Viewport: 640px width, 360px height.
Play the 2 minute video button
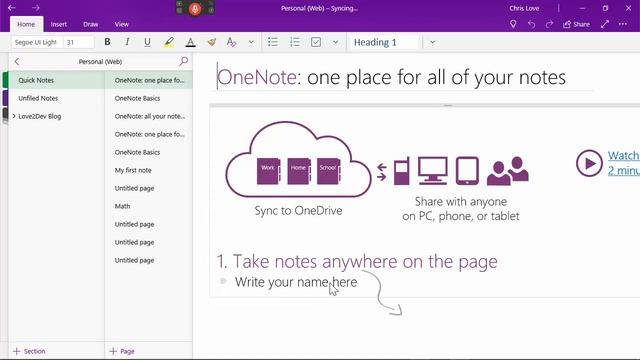point(589,163)
